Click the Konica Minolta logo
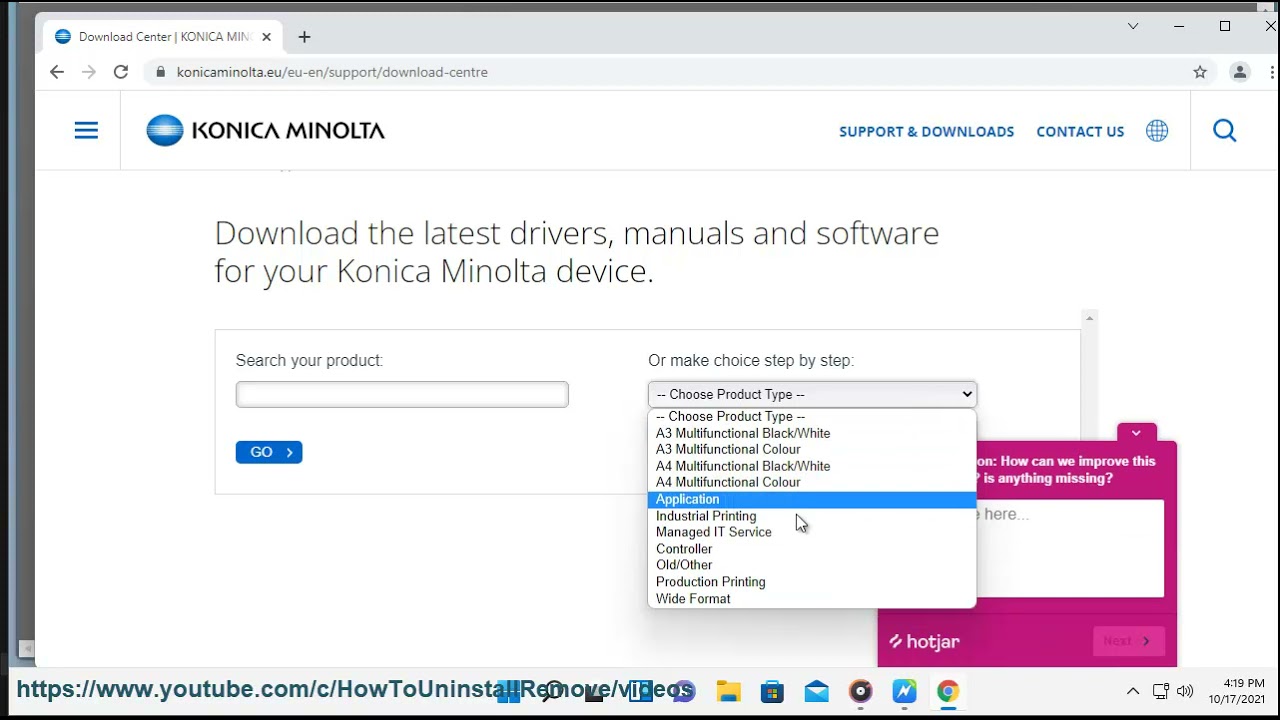The height and width of the screenshot is (720, 1280). [x=265, y=130]
